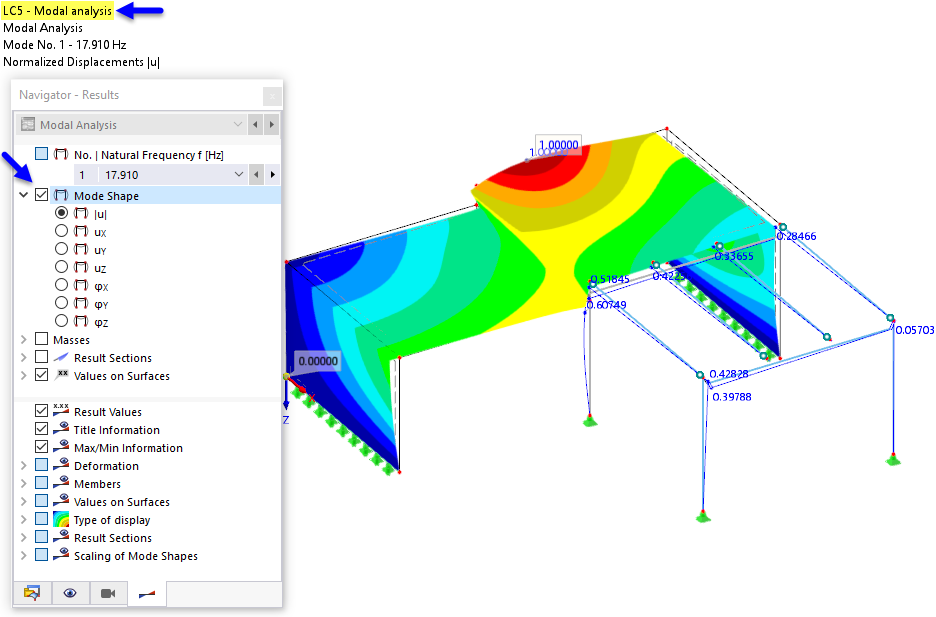
Task: Toggle the Deformation checkbox
Action: (x=41, y=464)
